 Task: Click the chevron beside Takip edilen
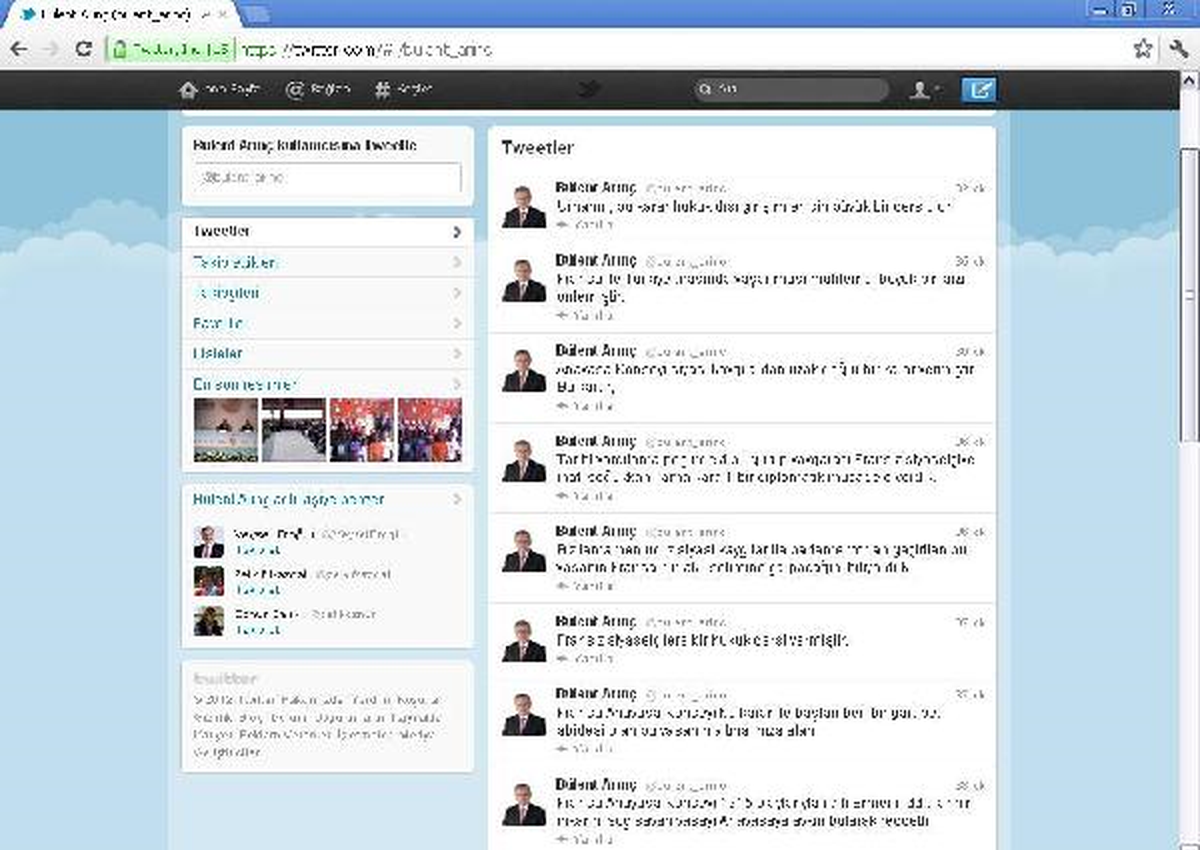457,263
